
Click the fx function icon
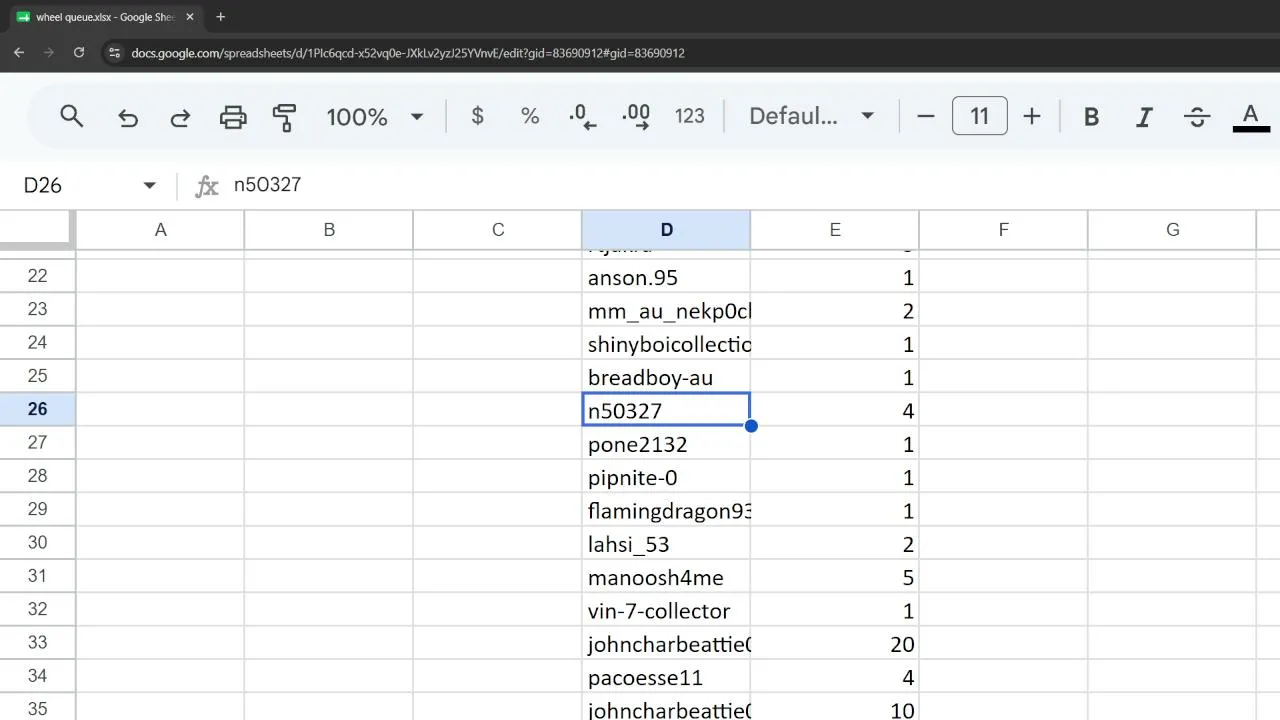pos(207,185)
